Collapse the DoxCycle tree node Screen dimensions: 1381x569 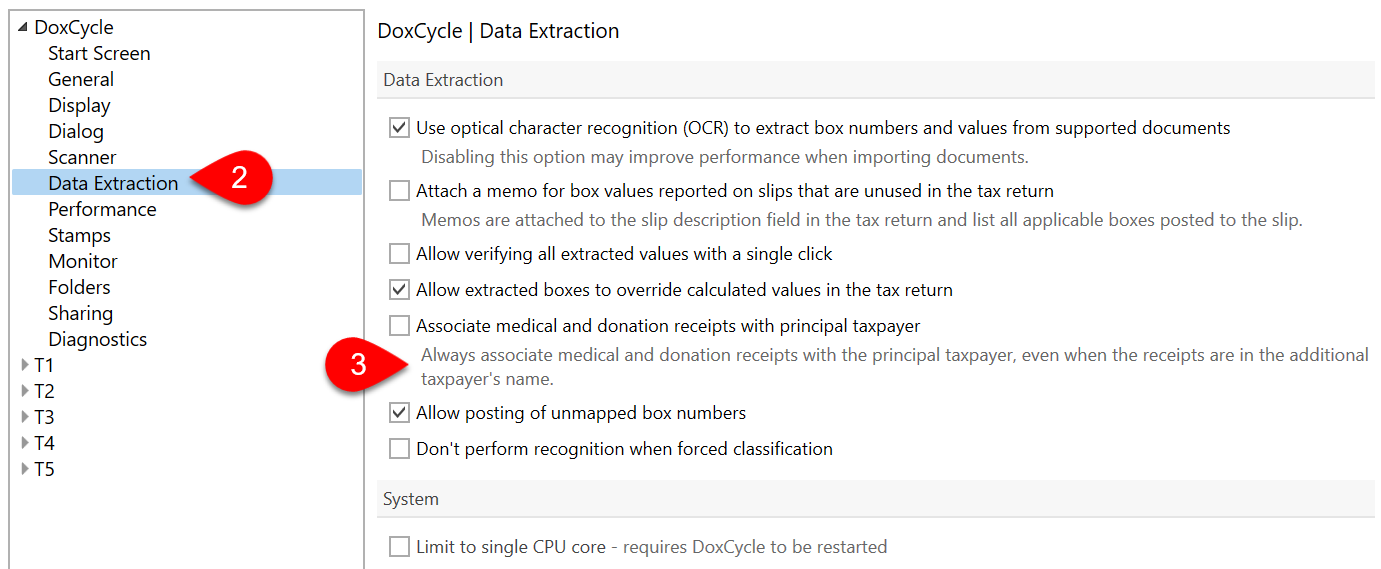24,28
